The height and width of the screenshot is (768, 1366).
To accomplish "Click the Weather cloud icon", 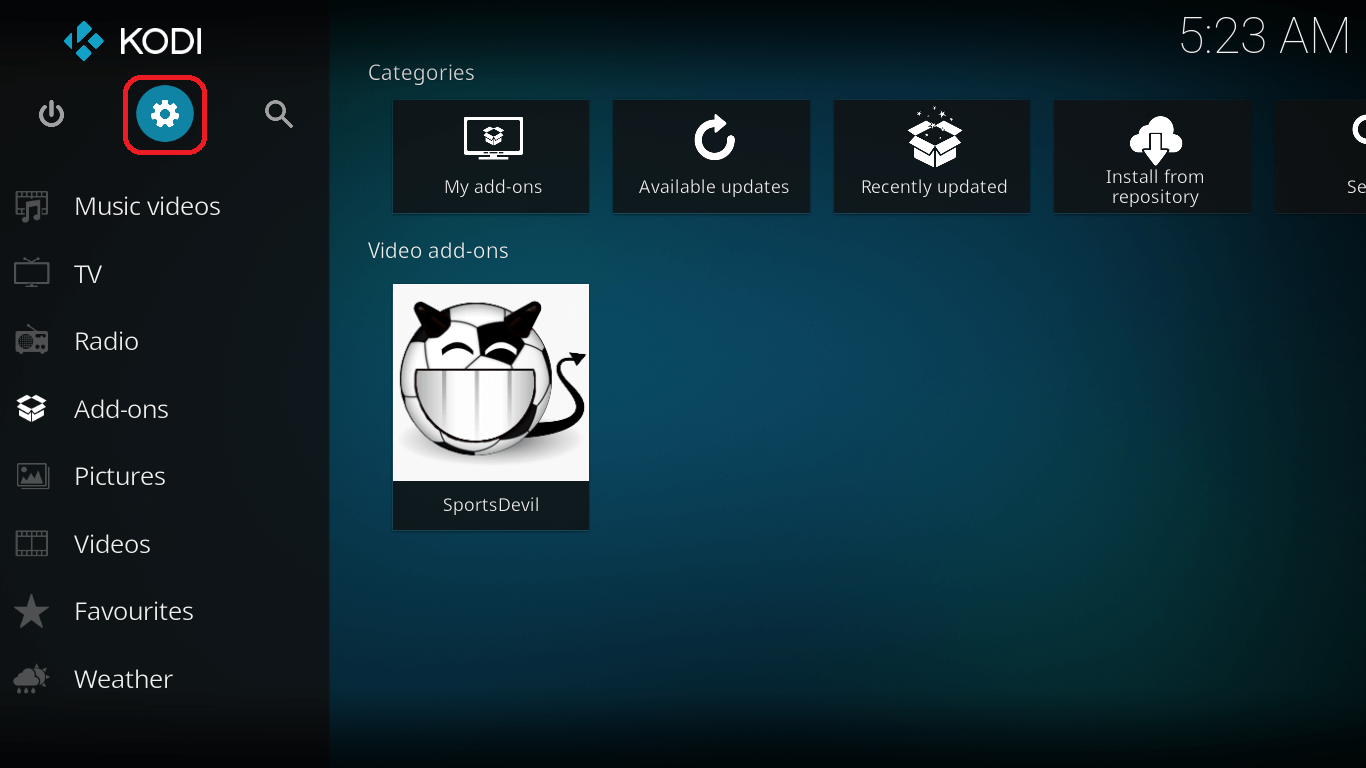I will click(x=32, y=679).
